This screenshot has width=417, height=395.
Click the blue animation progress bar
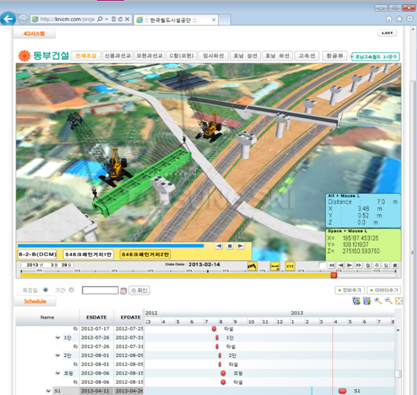pos(111,246)
